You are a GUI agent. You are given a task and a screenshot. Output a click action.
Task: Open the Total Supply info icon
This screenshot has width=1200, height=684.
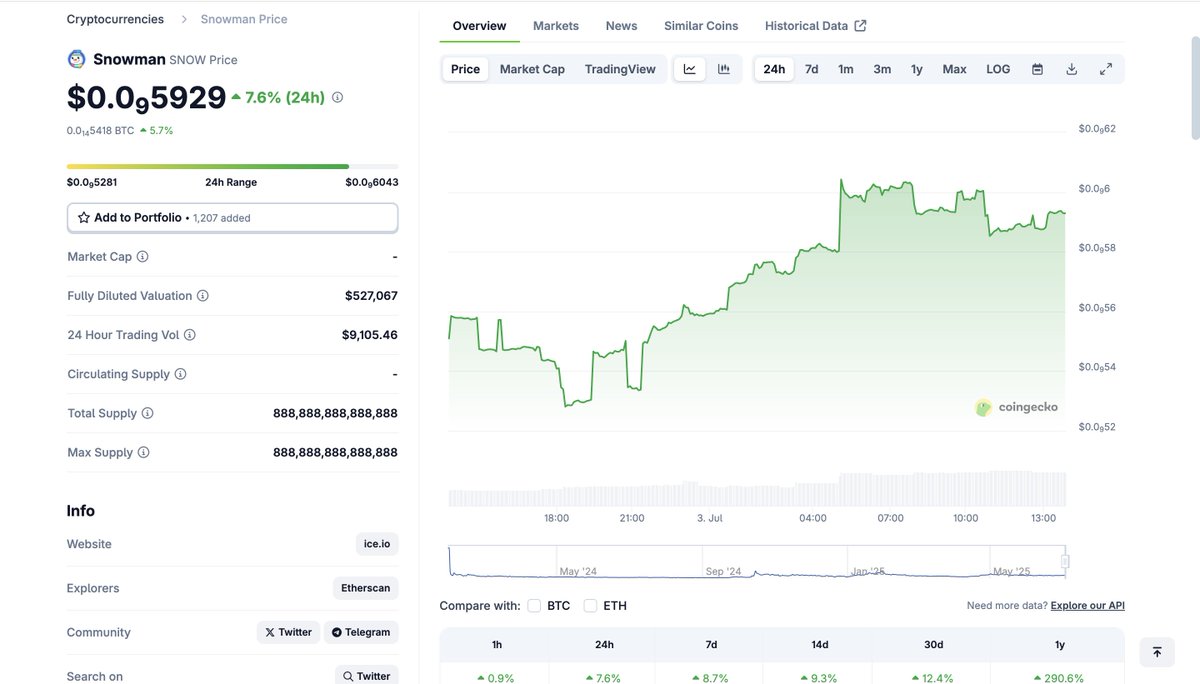click(147, 413)
